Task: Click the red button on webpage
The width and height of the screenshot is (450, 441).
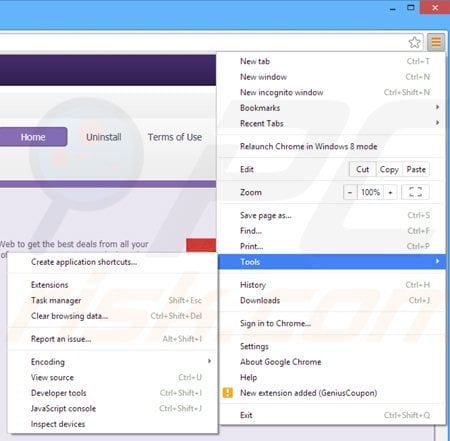Action: [201, 245]
